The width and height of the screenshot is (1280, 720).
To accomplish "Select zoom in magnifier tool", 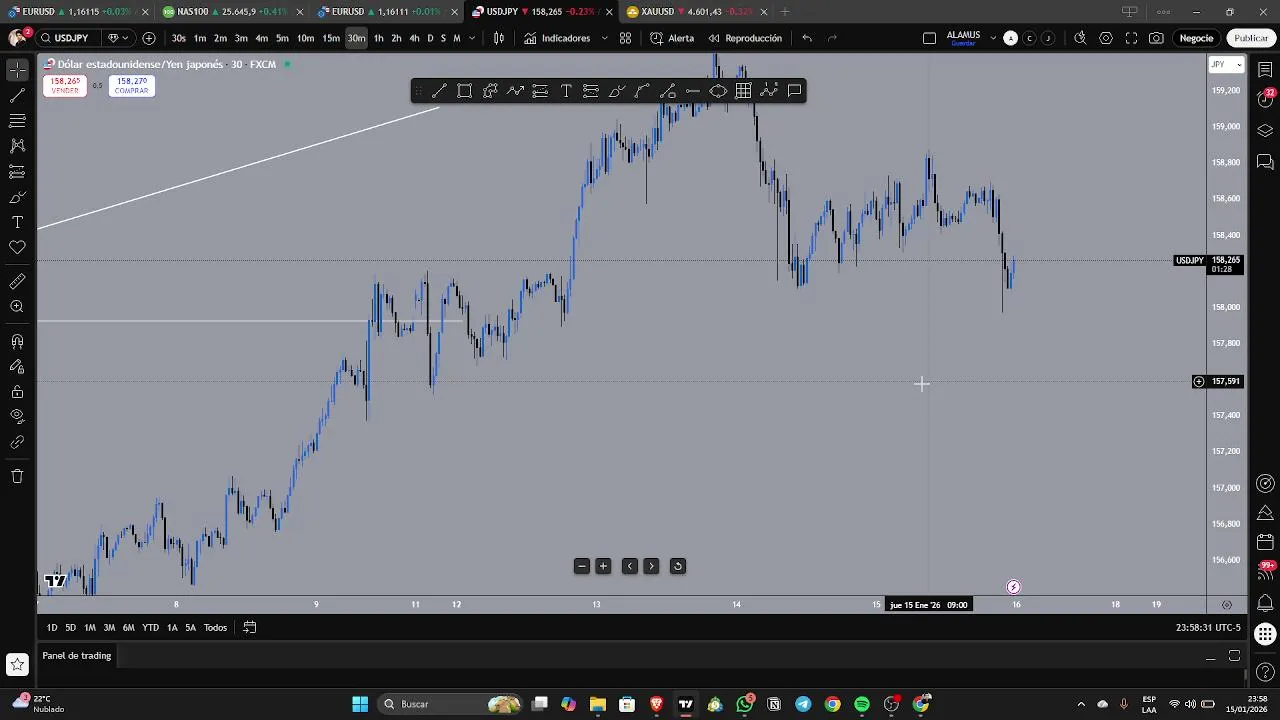I will 17,307.
